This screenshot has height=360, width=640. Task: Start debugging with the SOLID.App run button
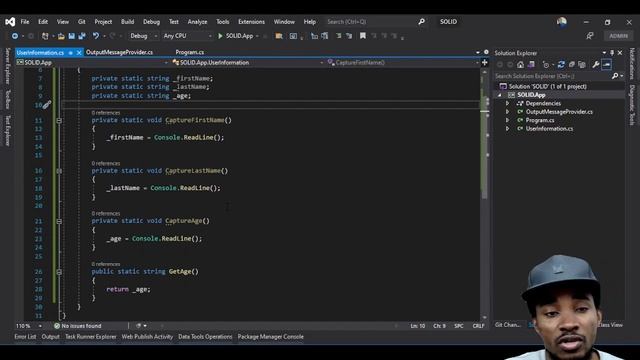[x=236, y=36]
